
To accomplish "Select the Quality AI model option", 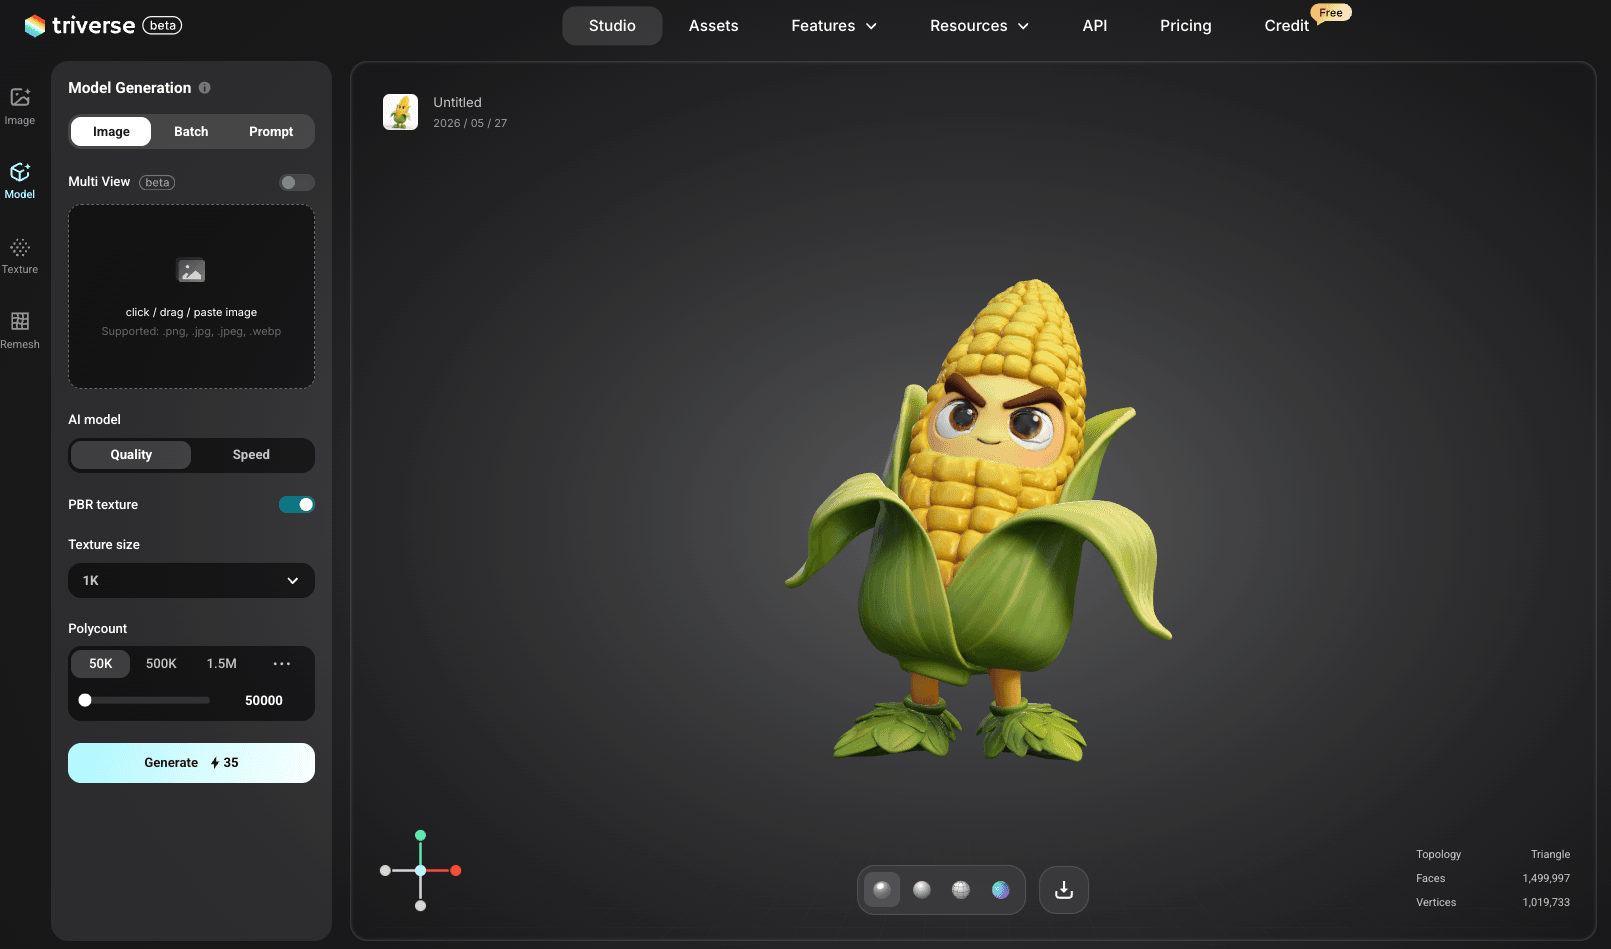I will click(131, 455).
